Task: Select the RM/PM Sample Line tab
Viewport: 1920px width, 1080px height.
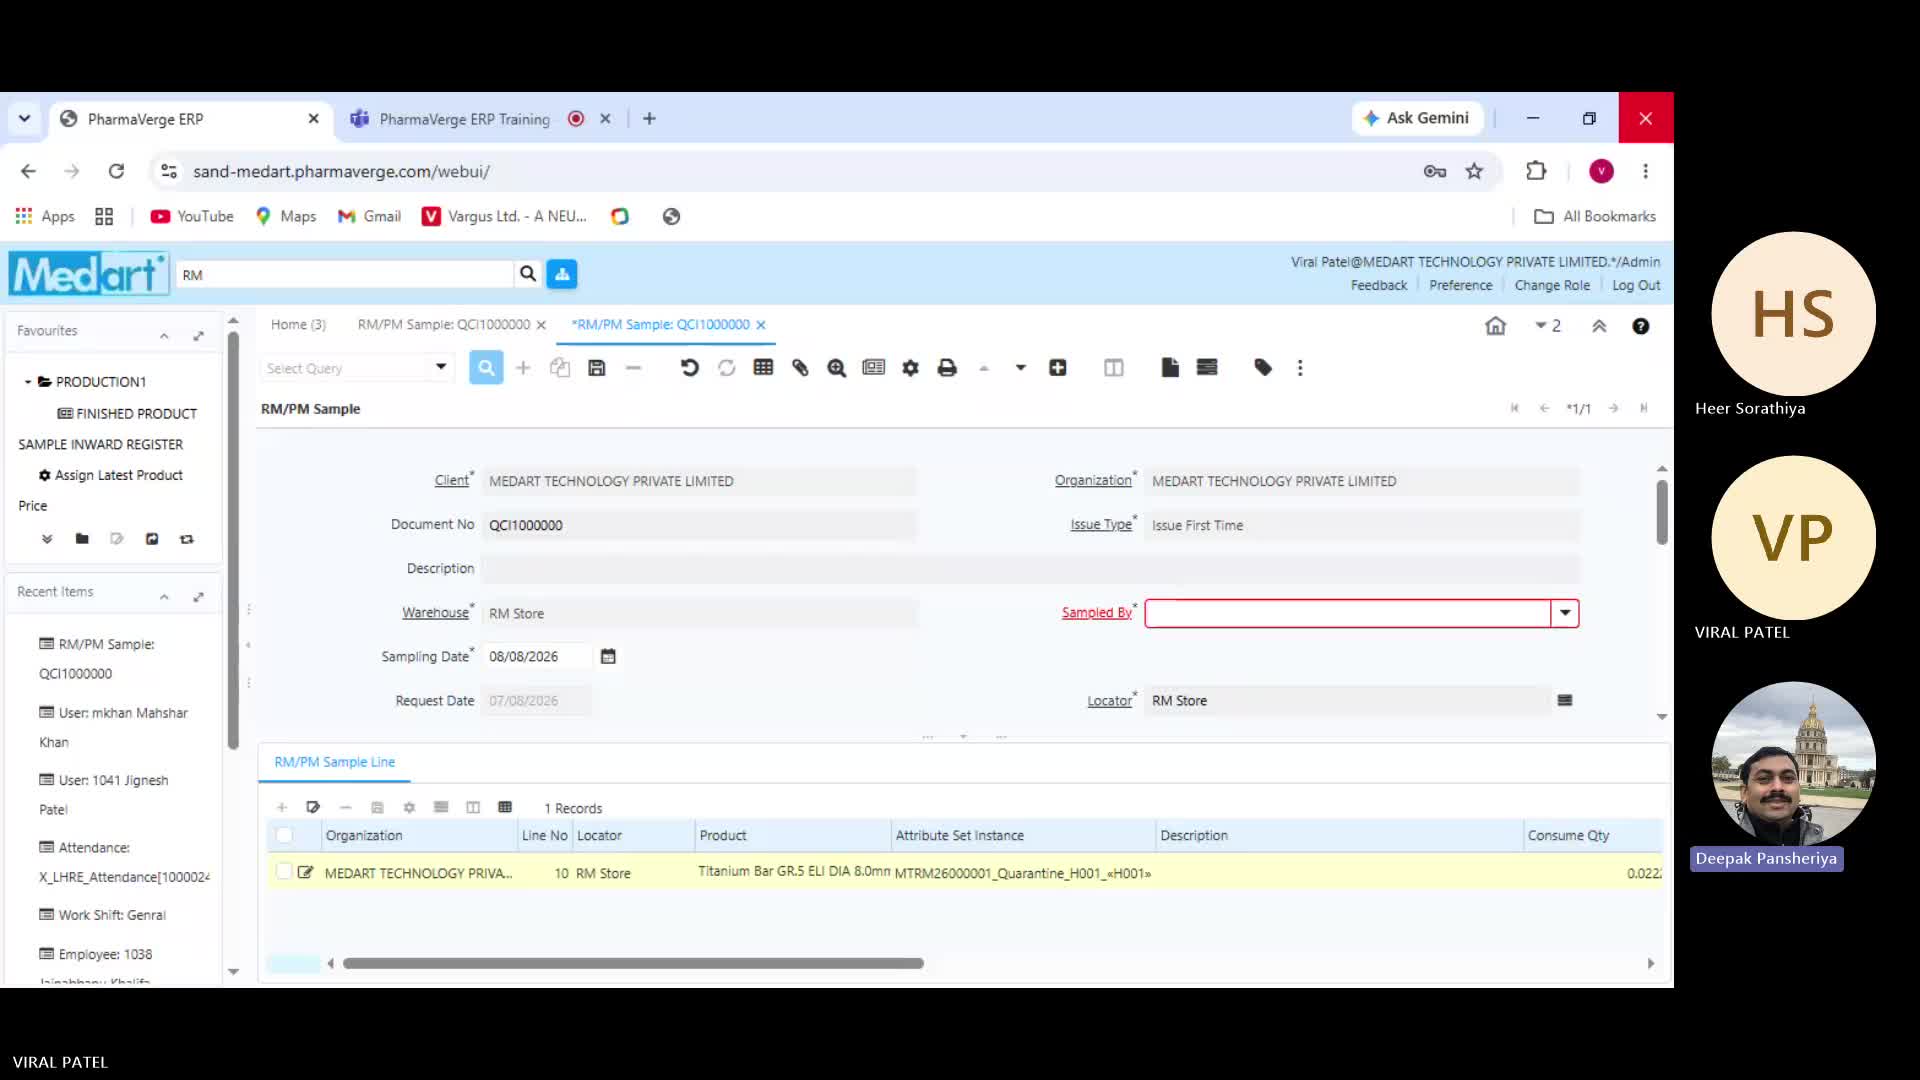Action: (x=335, y=762)
